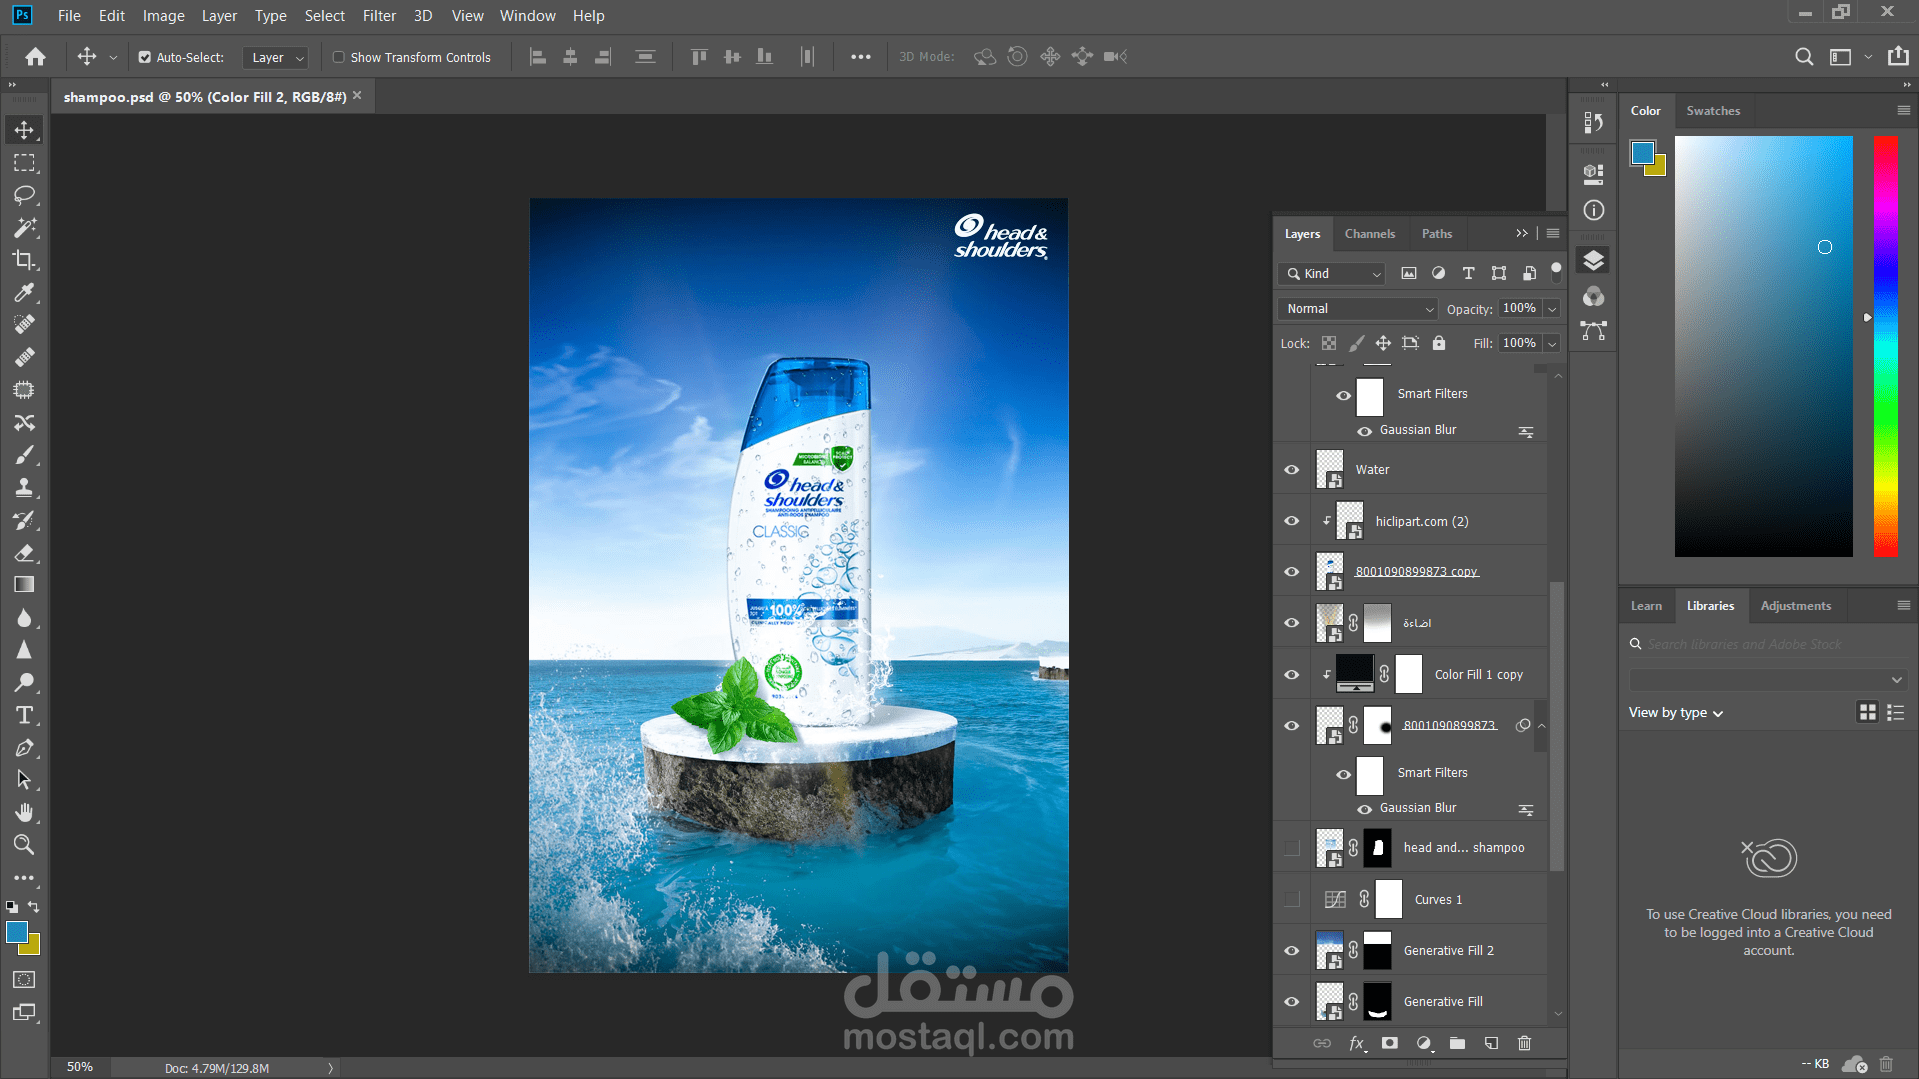Switch to the Swatches tab

click(1713, 111)
